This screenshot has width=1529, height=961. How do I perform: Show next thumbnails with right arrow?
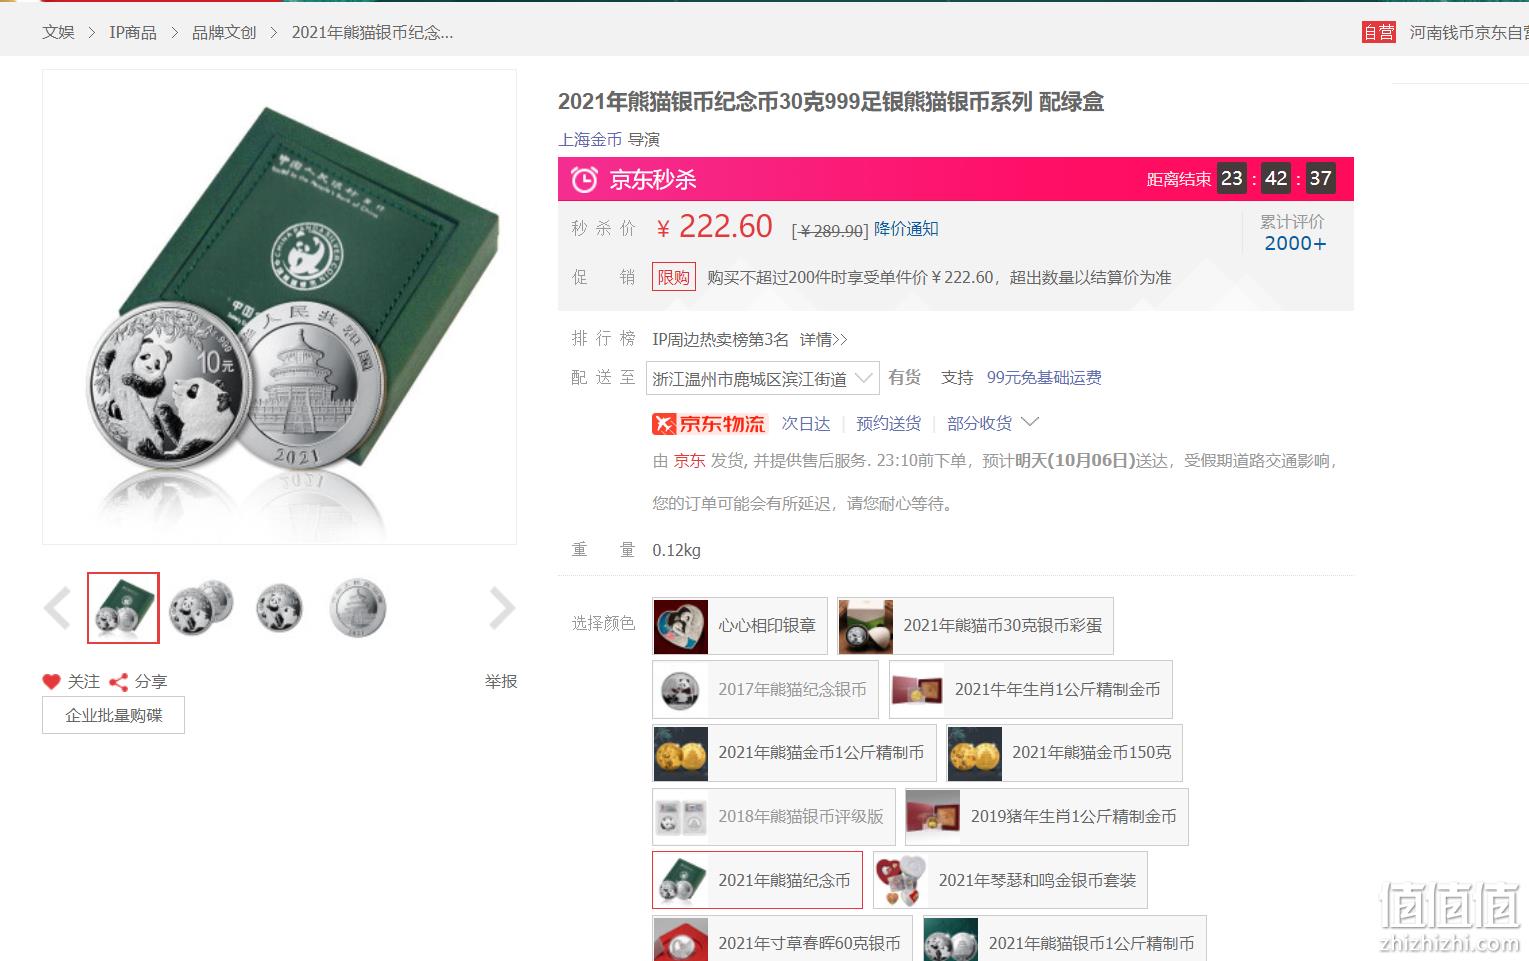point(501,608)
